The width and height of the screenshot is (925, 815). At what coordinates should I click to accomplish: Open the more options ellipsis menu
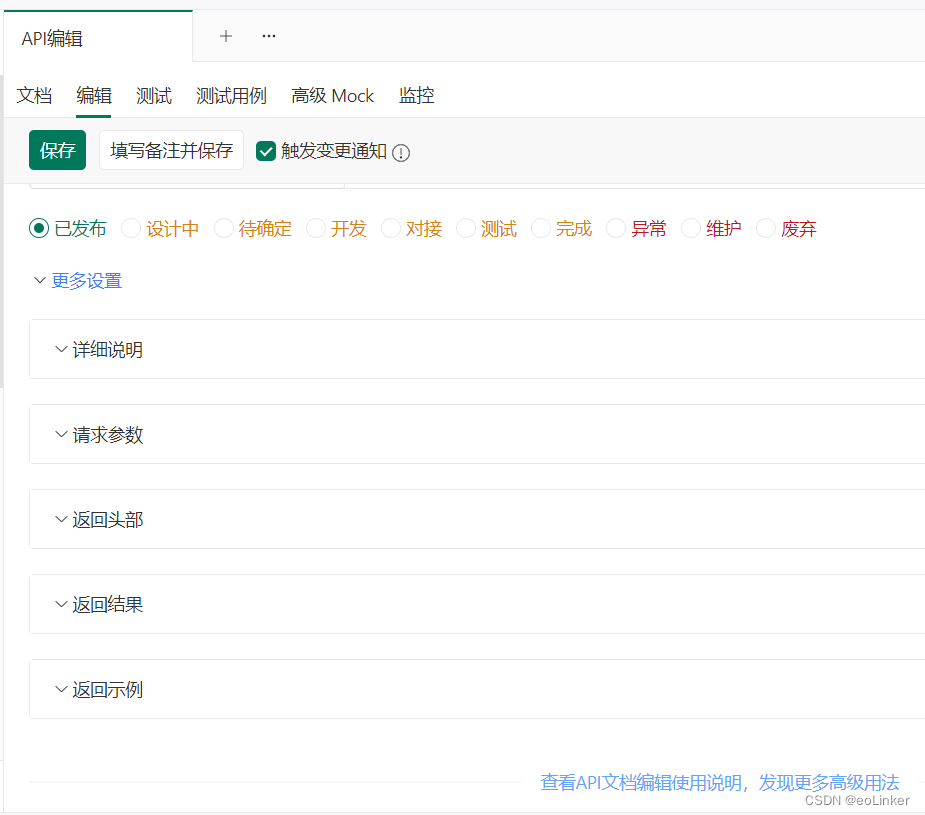point(269,37)
